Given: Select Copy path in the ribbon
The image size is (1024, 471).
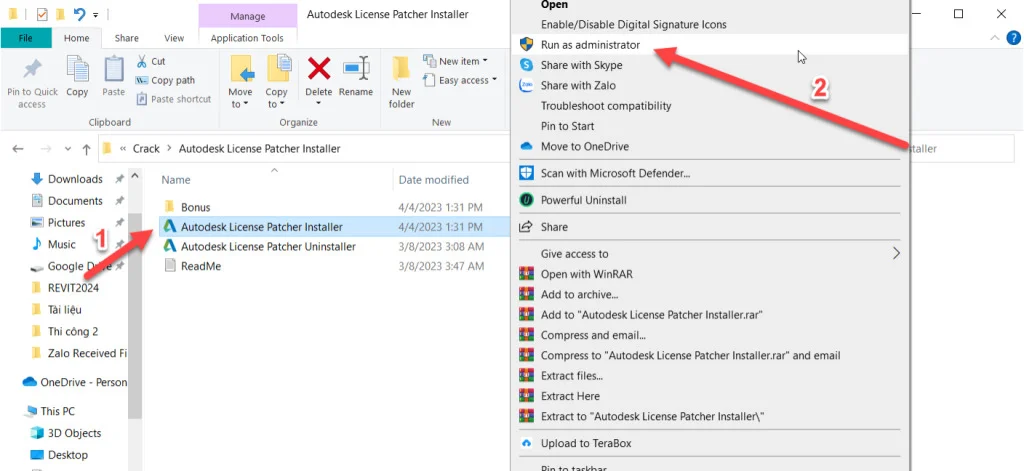Looking at the screenshot, I should point(165,80).
